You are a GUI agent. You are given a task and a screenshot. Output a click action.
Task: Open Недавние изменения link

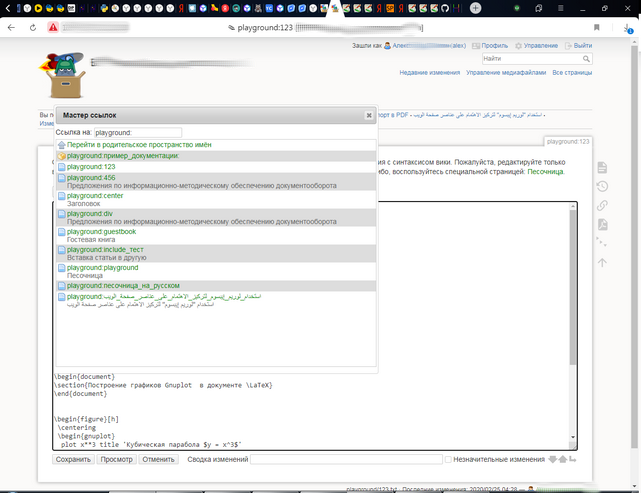coord(430,73)
